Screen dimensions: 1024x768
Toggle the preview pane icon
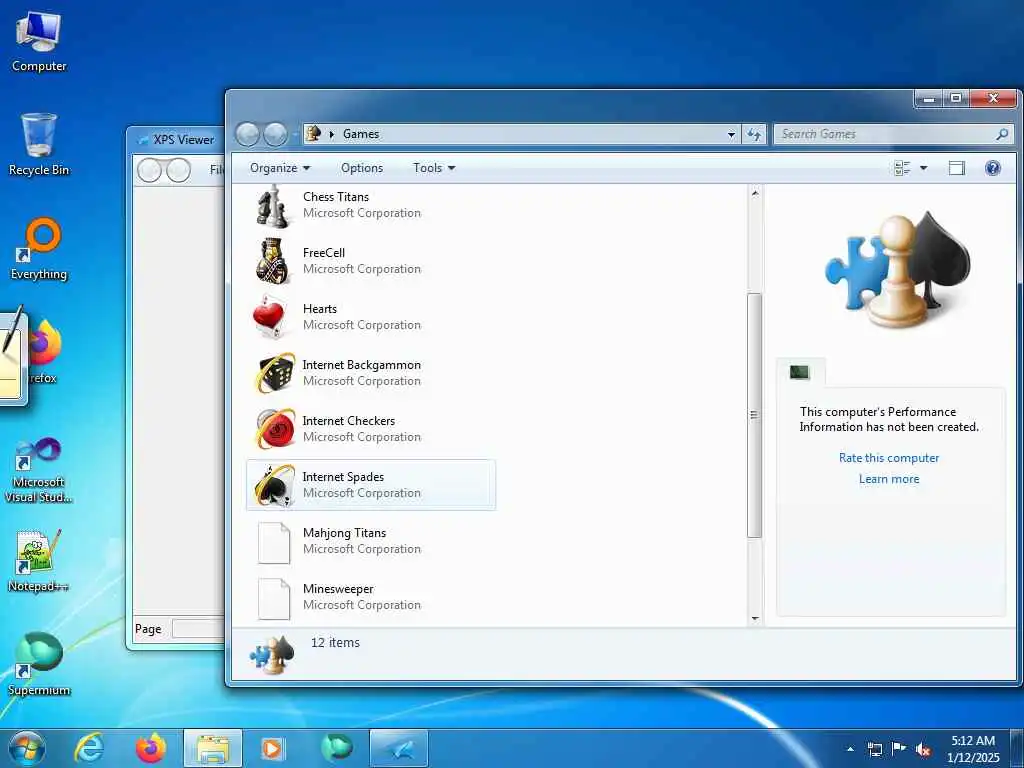[957, 168]
